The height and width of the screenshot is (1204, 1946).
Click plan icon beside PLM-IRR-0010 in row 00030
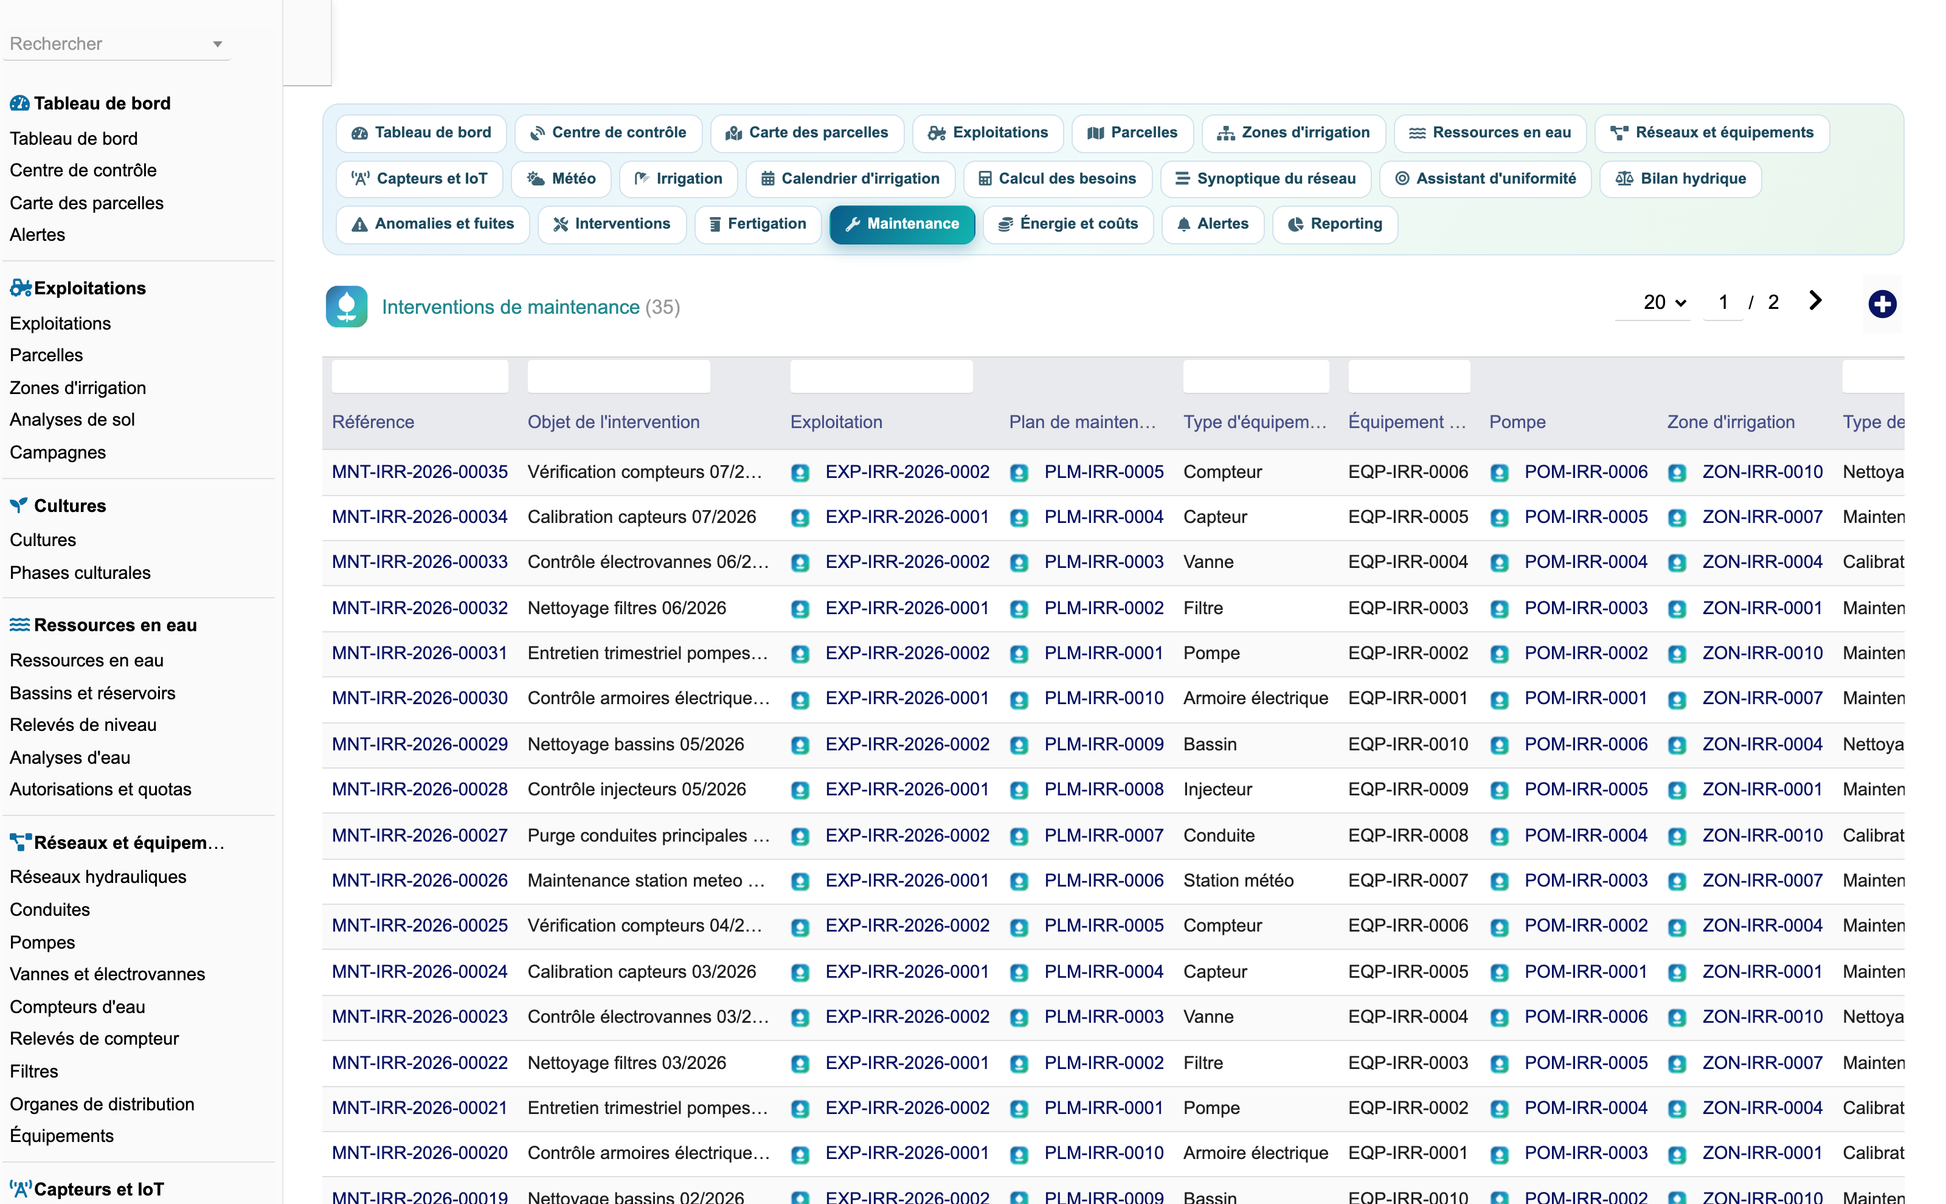pos(1019,700)
